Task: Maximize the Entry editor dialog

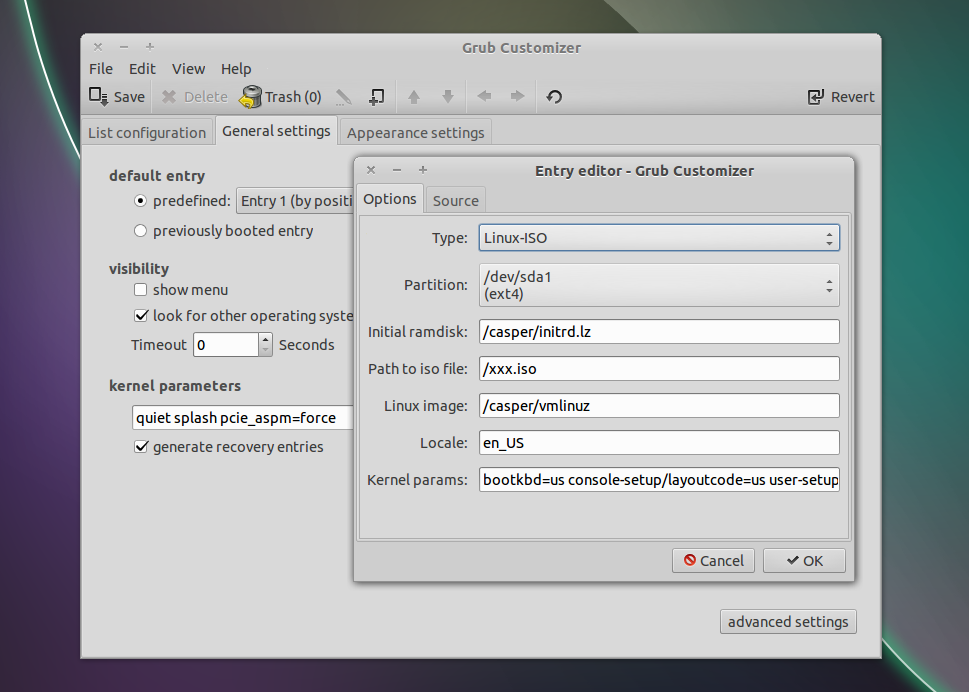Action: tap(423, 170)
